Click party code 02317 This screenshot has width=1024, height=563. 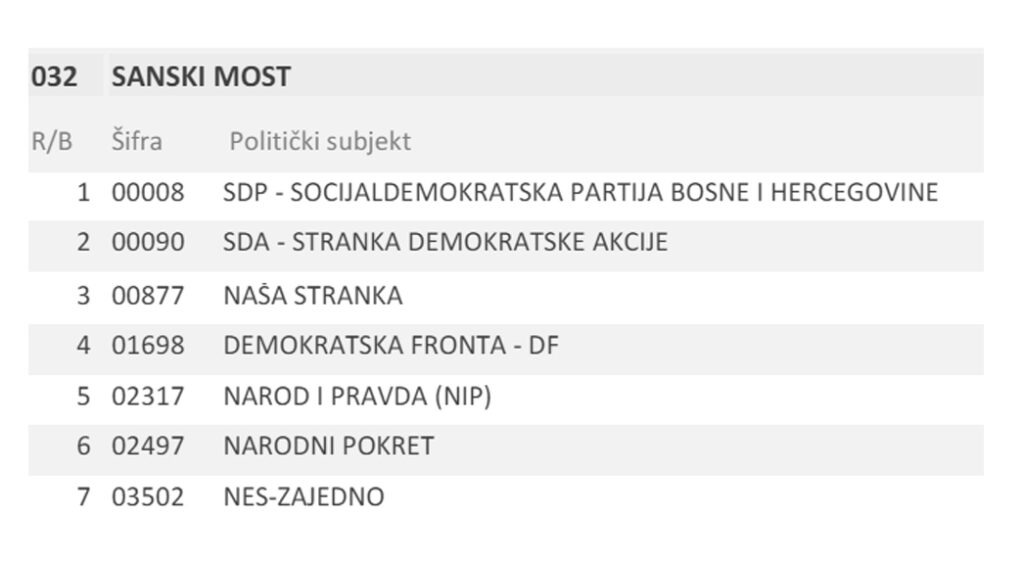point(148,397)
